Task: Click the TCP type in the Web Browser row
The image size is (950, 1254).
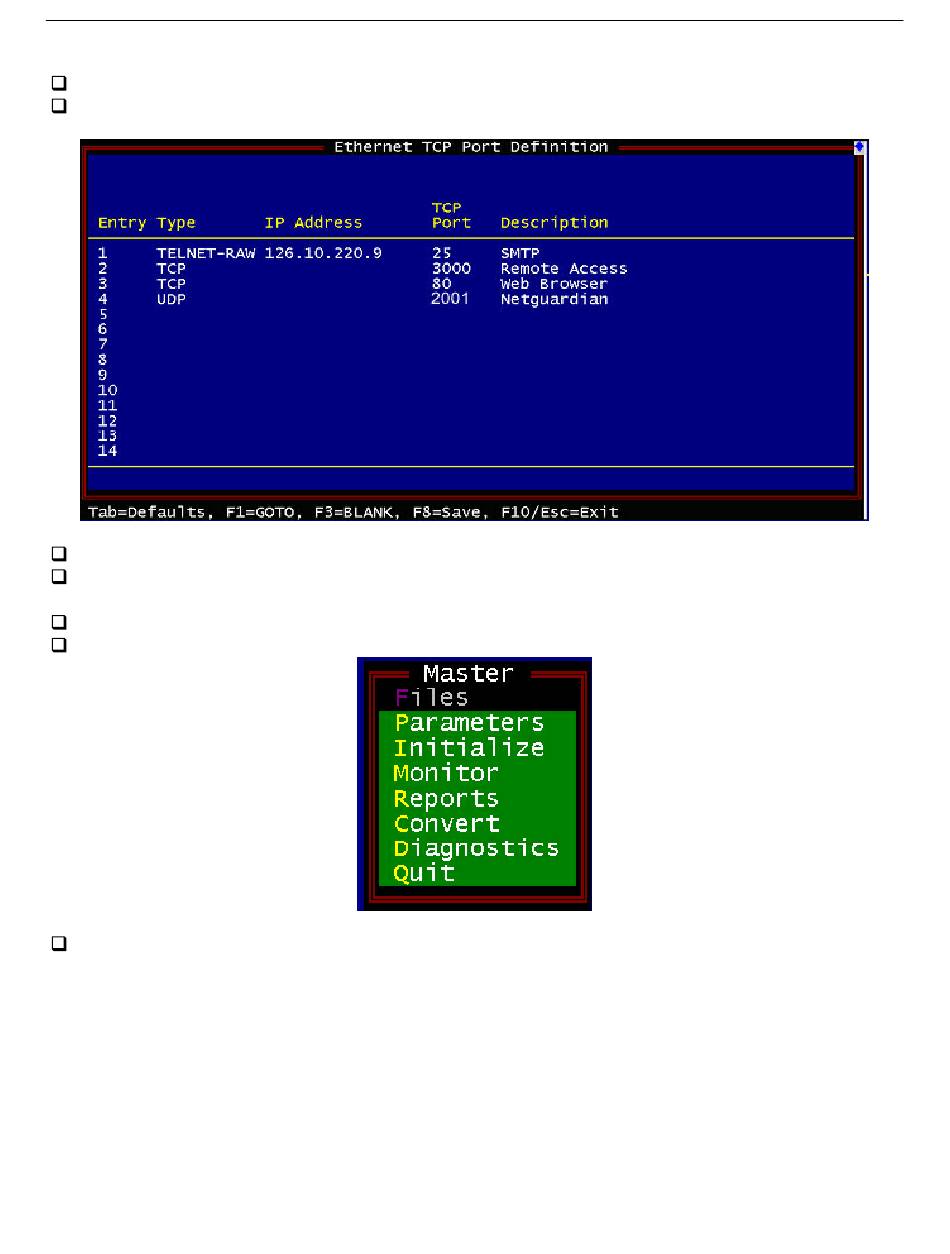Action: pos(171,284)
